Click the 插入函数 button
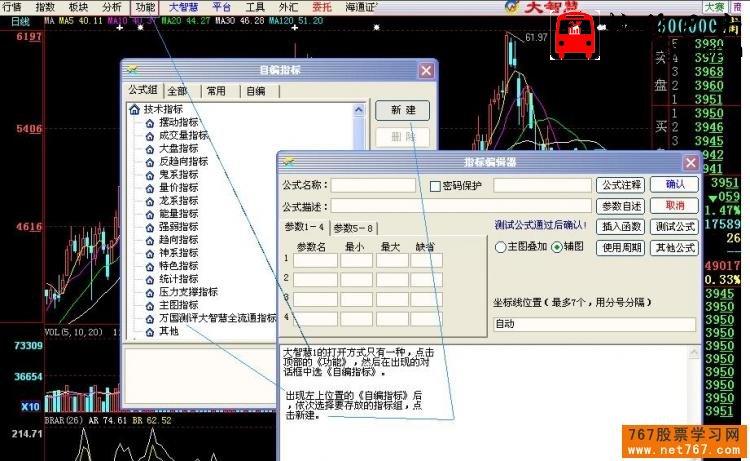 [x=620, y=226]
